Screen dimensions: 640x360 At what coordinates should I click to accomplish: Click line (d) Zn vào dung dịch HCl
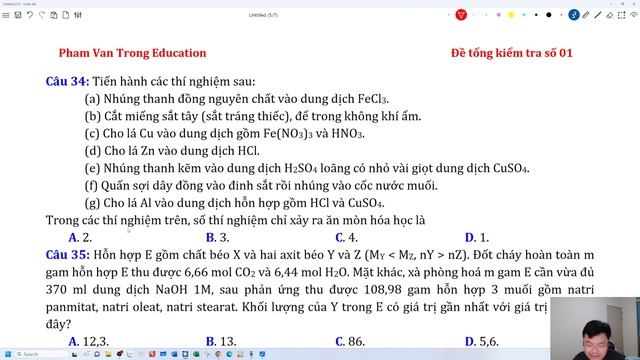[172, 151]
